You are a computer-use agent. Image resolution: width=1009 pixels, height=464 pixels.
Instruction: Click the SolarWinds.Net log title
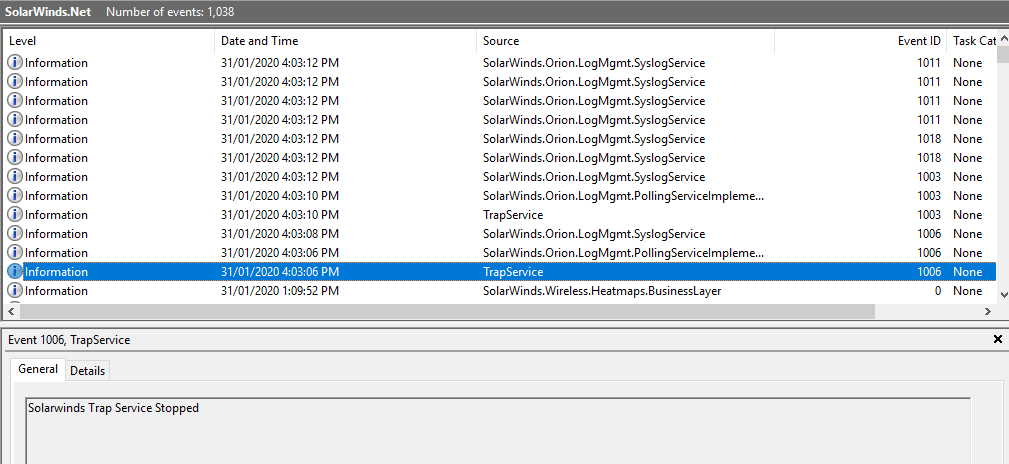48,12
